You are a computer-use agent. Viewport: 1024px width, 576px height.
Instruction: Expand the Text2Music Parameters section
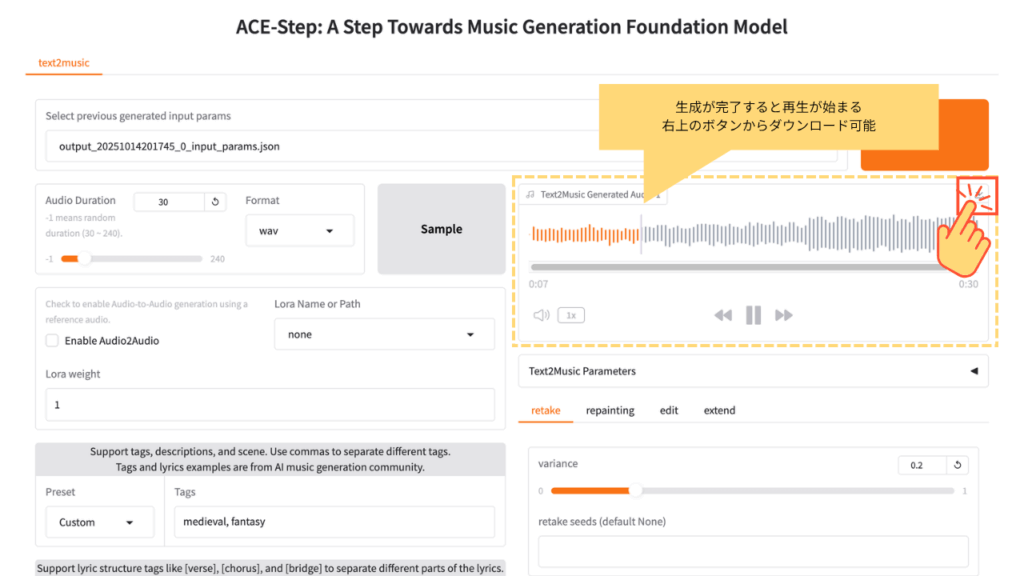pos(752,371)
